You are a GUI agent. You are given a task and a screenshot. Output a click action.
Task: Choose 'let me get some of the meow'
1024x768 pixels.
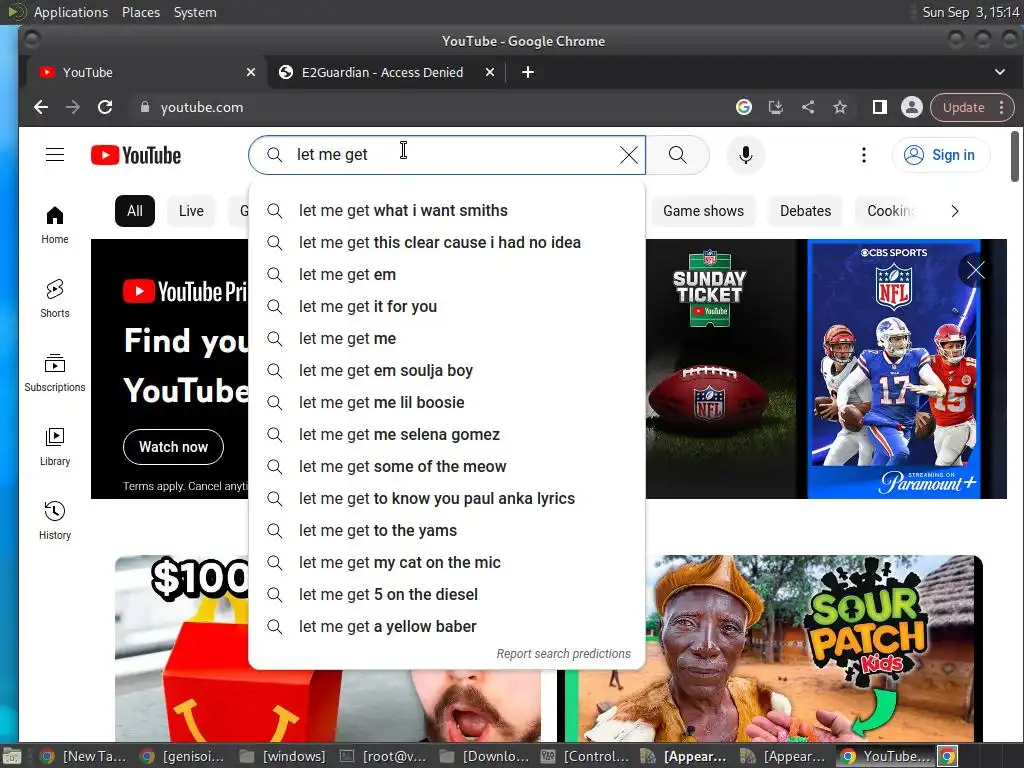point(447,466)
